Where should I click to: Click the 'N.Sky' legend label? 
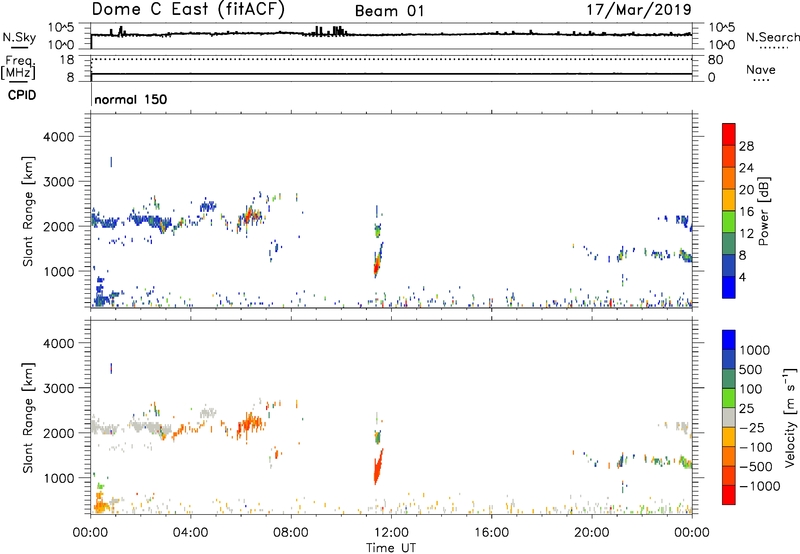(x=19, y=37)
